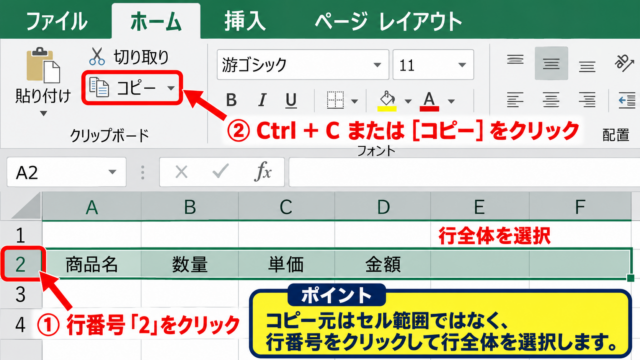Select column E header
Viewport: 640px width, 360px height.
coord(480,207)
